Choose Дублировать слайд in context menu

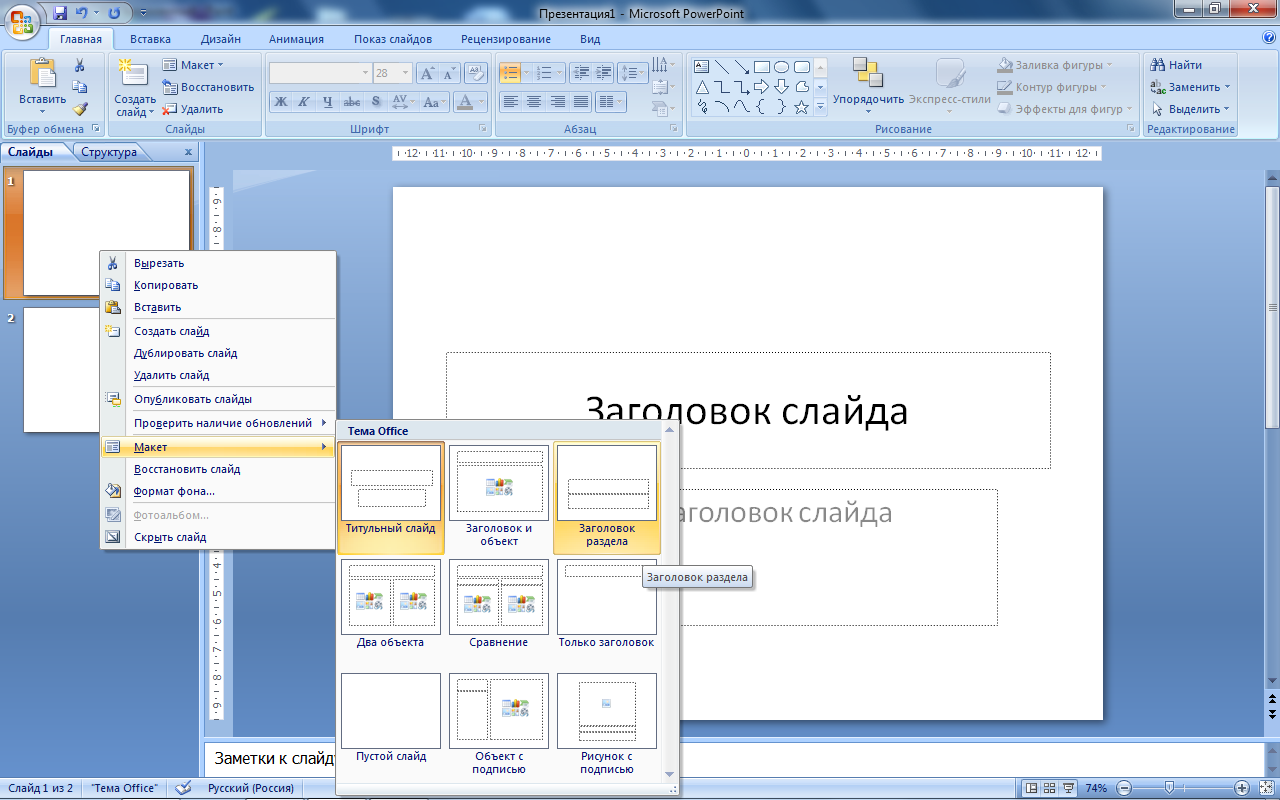point(218,353)
